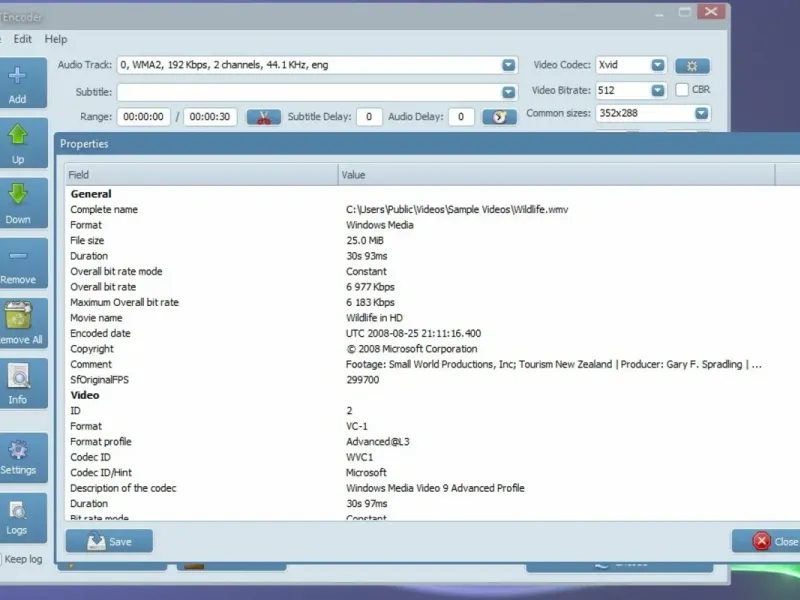Select the Comment row
Screen dimensions: 800x600
pyautogui.click(x=433, y=364)
